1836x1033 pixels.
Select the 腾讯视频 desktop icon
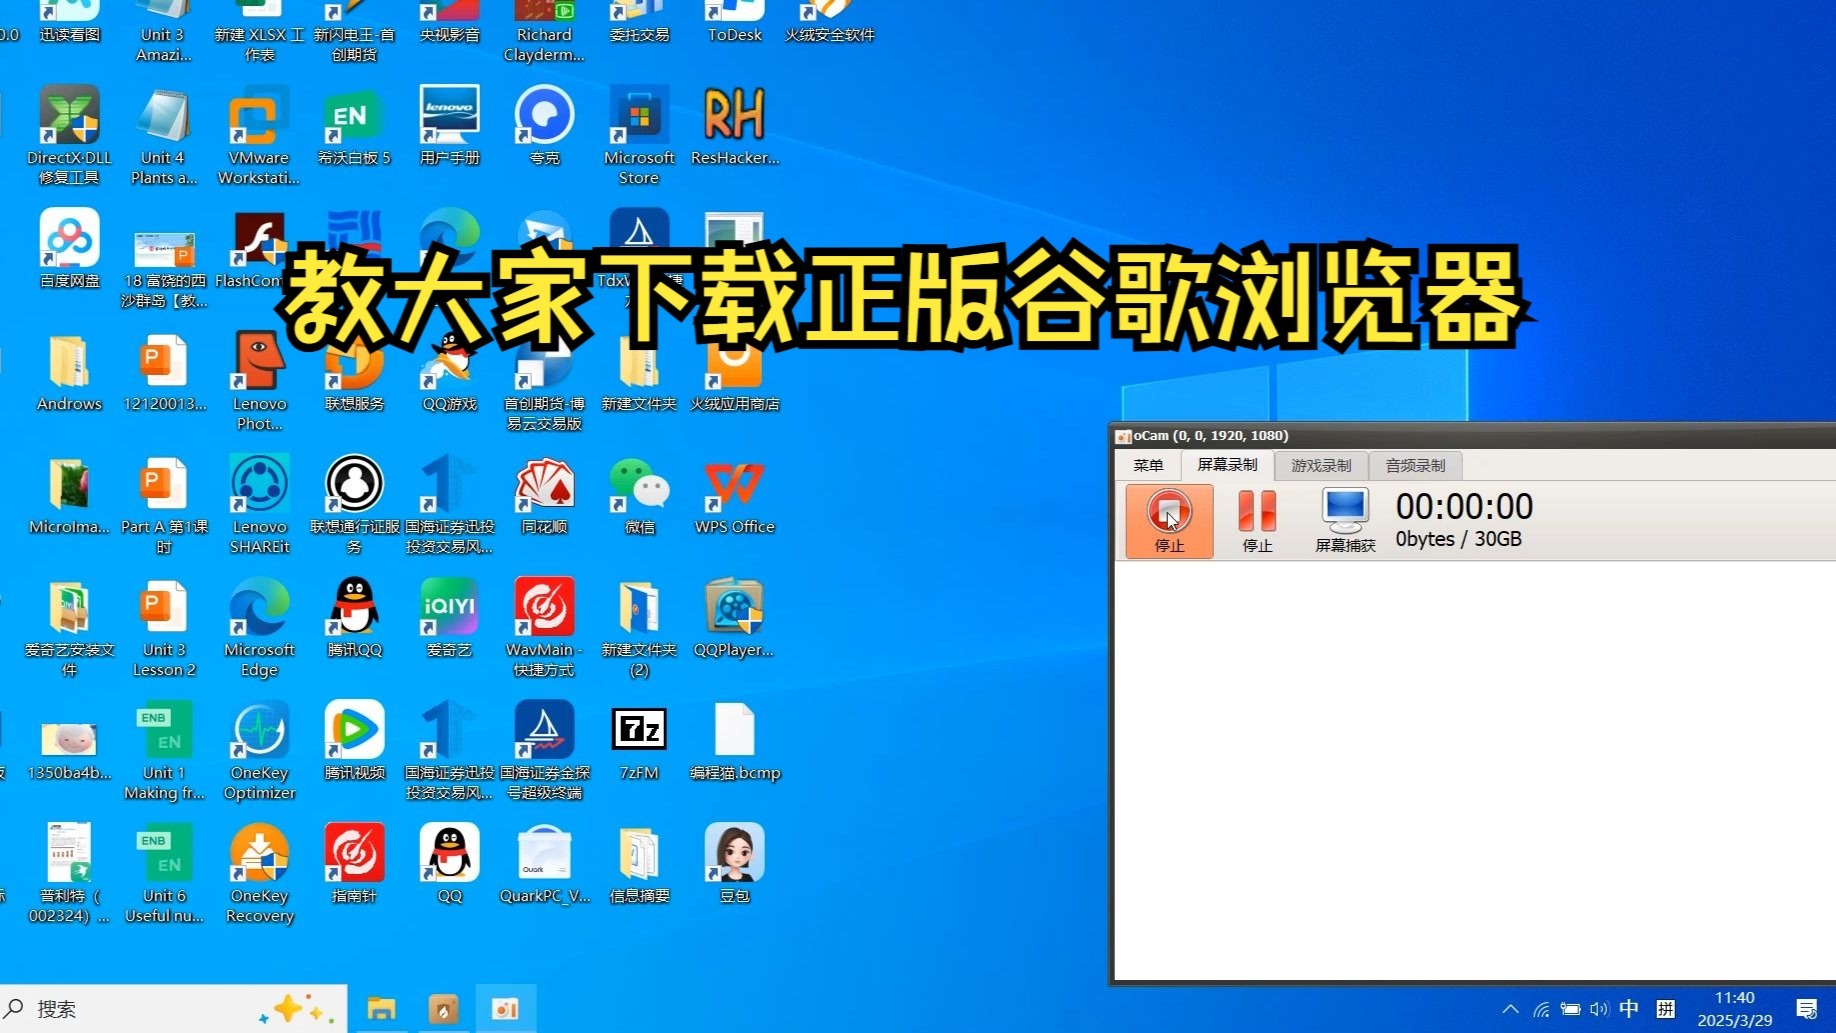click(x=354, y=742)
